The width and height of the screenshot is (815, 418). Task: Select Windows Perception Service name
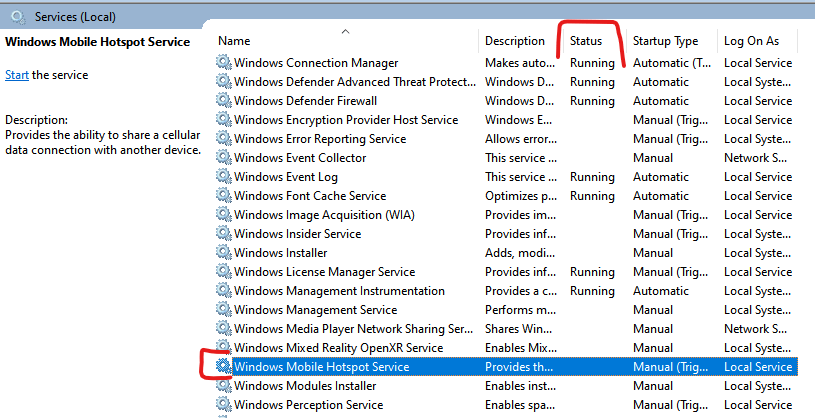309,405
